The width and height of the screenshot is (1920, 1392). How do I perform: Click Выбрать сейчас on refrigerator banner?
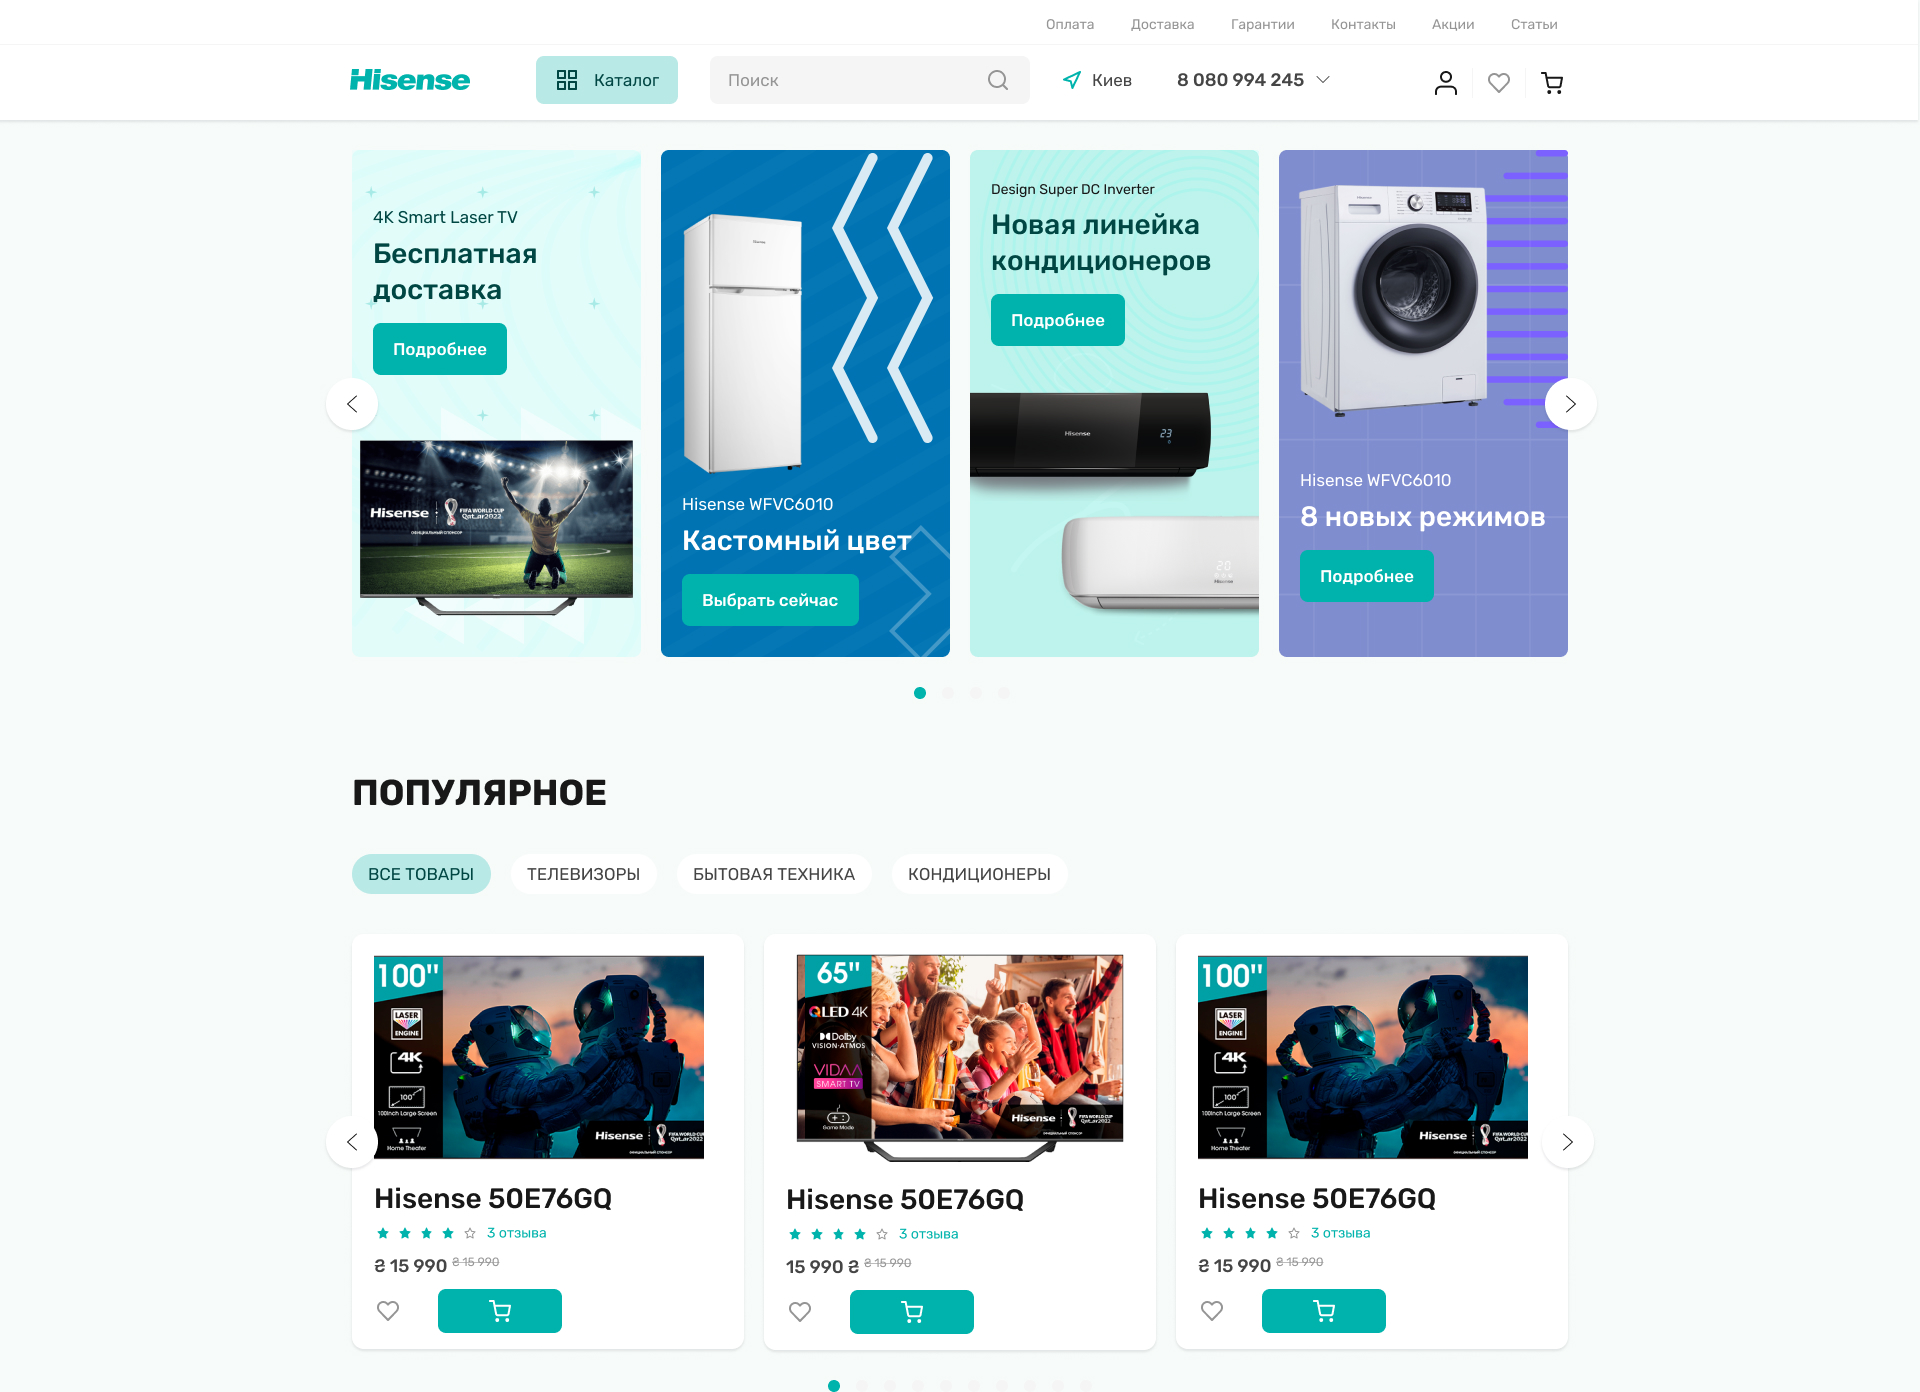click(x=770, y=600)
